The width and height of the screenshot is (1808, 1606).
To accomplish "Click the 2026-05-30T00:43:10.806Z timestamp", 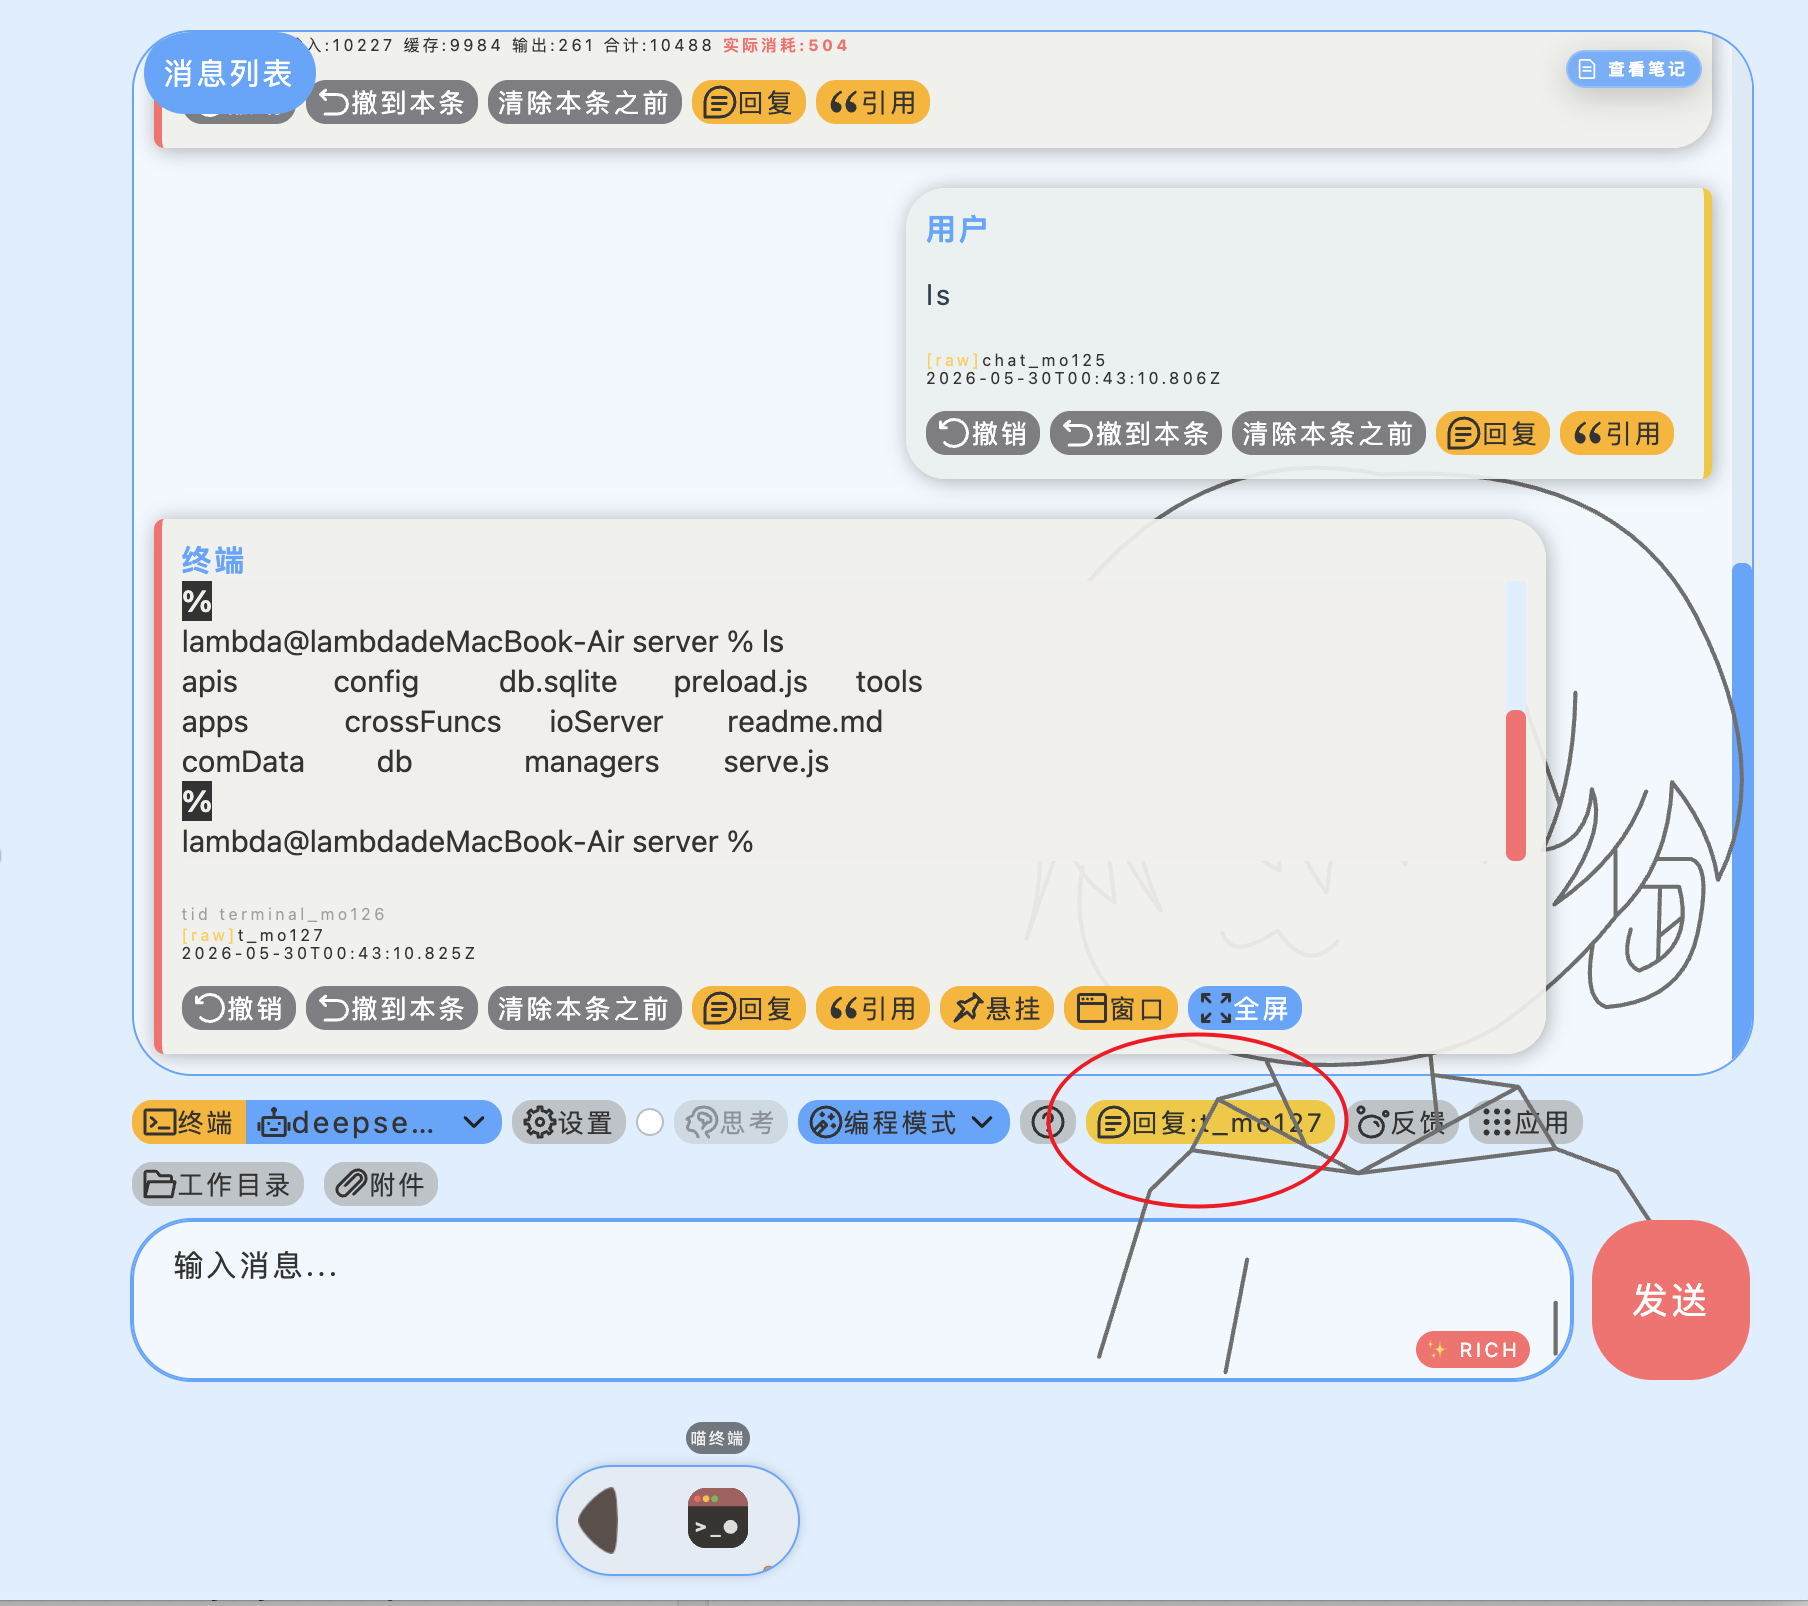I will tap(1074, 379).
